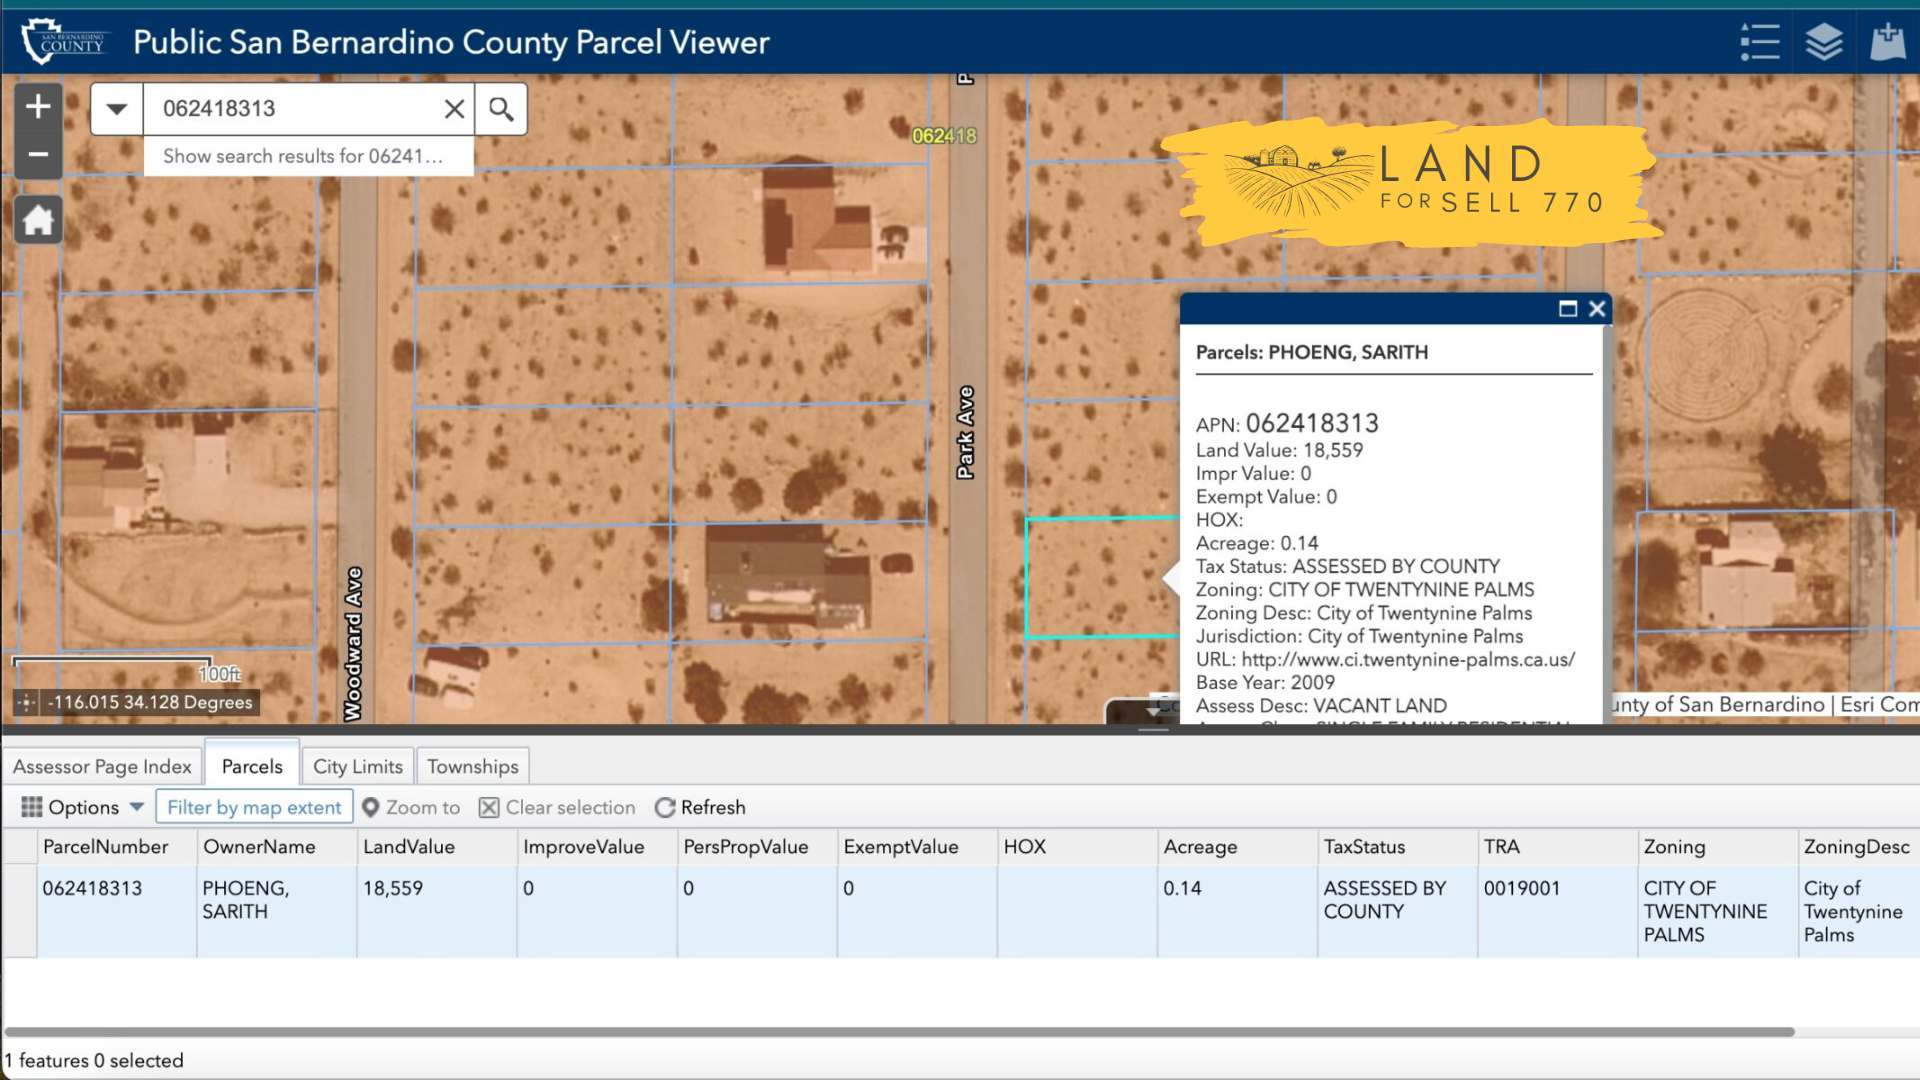Zoom in on the map
The image size is (1920, 1080).
tap(37, 104)
